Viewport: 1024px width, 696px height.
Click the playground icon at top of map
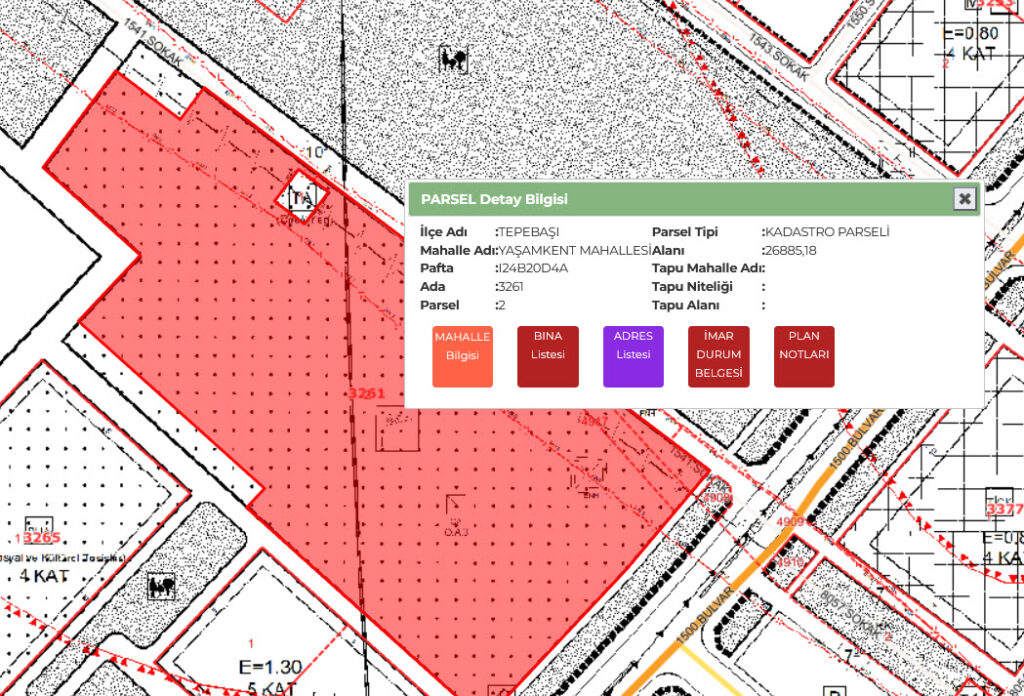[x=453, y=60]
